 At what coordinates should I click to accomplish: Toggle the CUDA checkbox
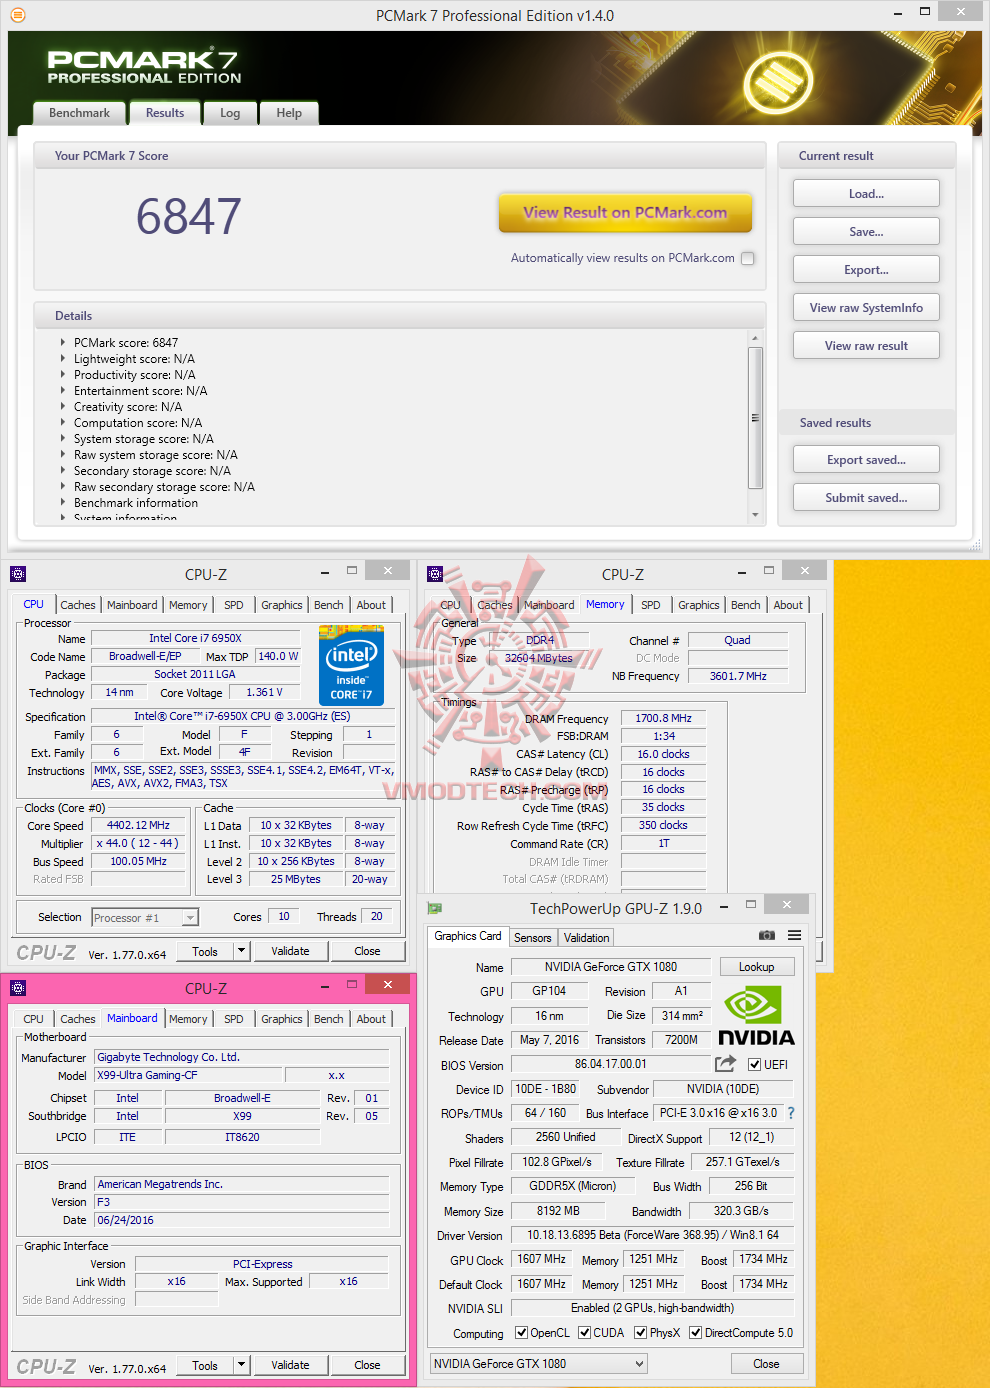tap(584, 1333)
